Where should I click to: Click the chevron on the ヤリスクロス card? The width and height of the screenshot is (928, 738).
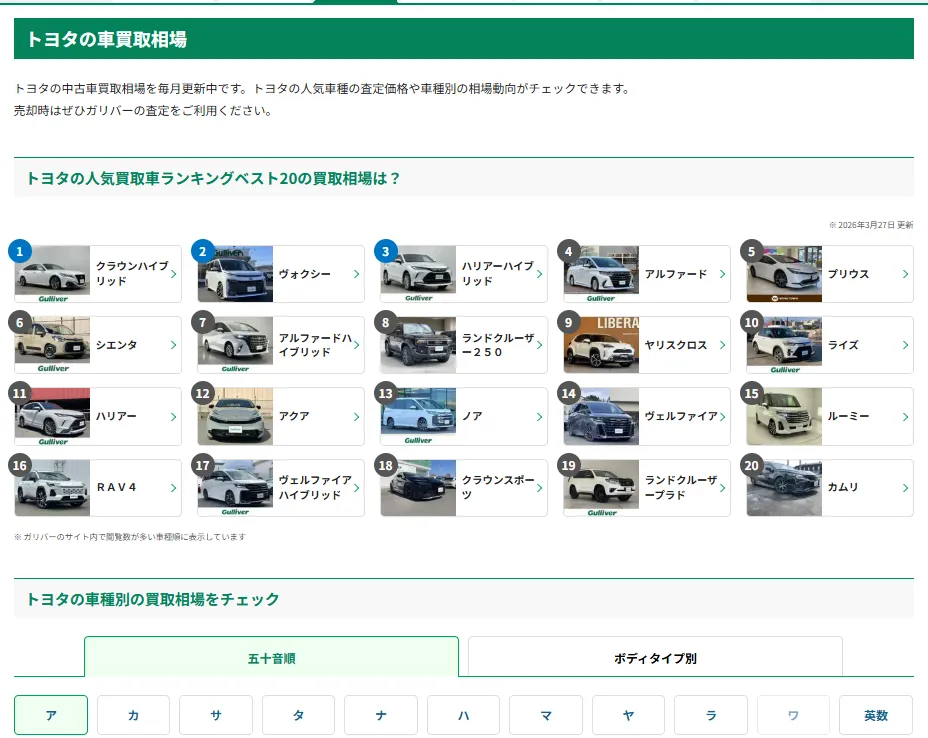click(723, 345)
